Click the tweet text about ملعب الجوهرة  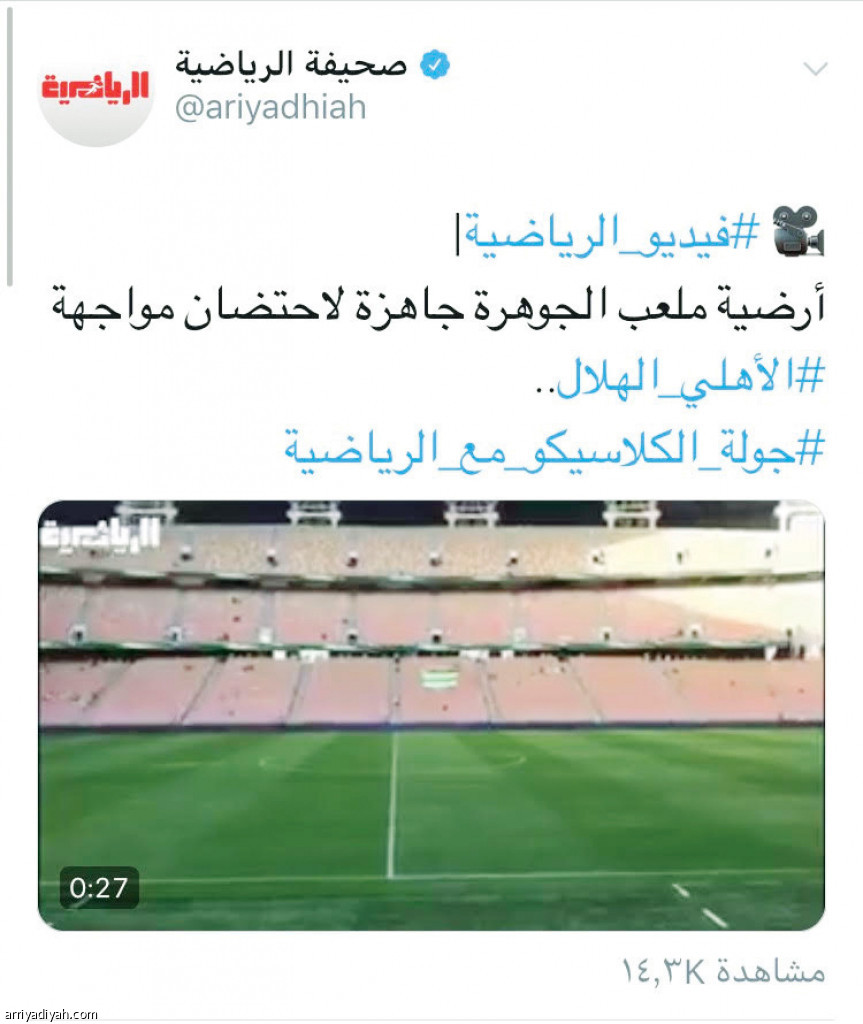click(438, 307)
